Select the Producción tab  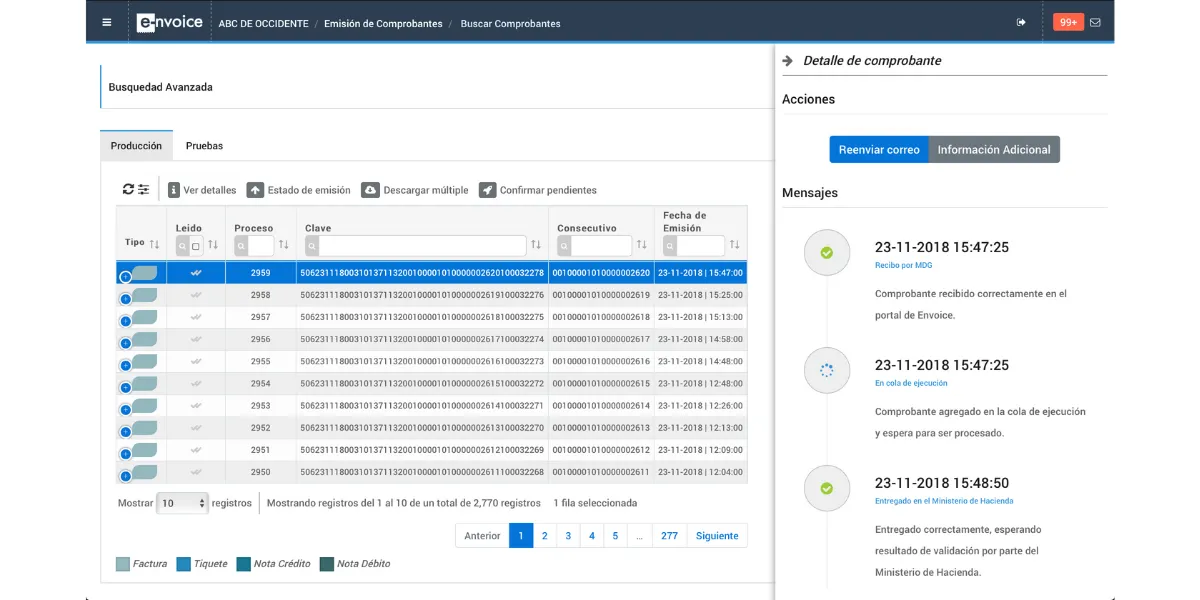[136, 146]
